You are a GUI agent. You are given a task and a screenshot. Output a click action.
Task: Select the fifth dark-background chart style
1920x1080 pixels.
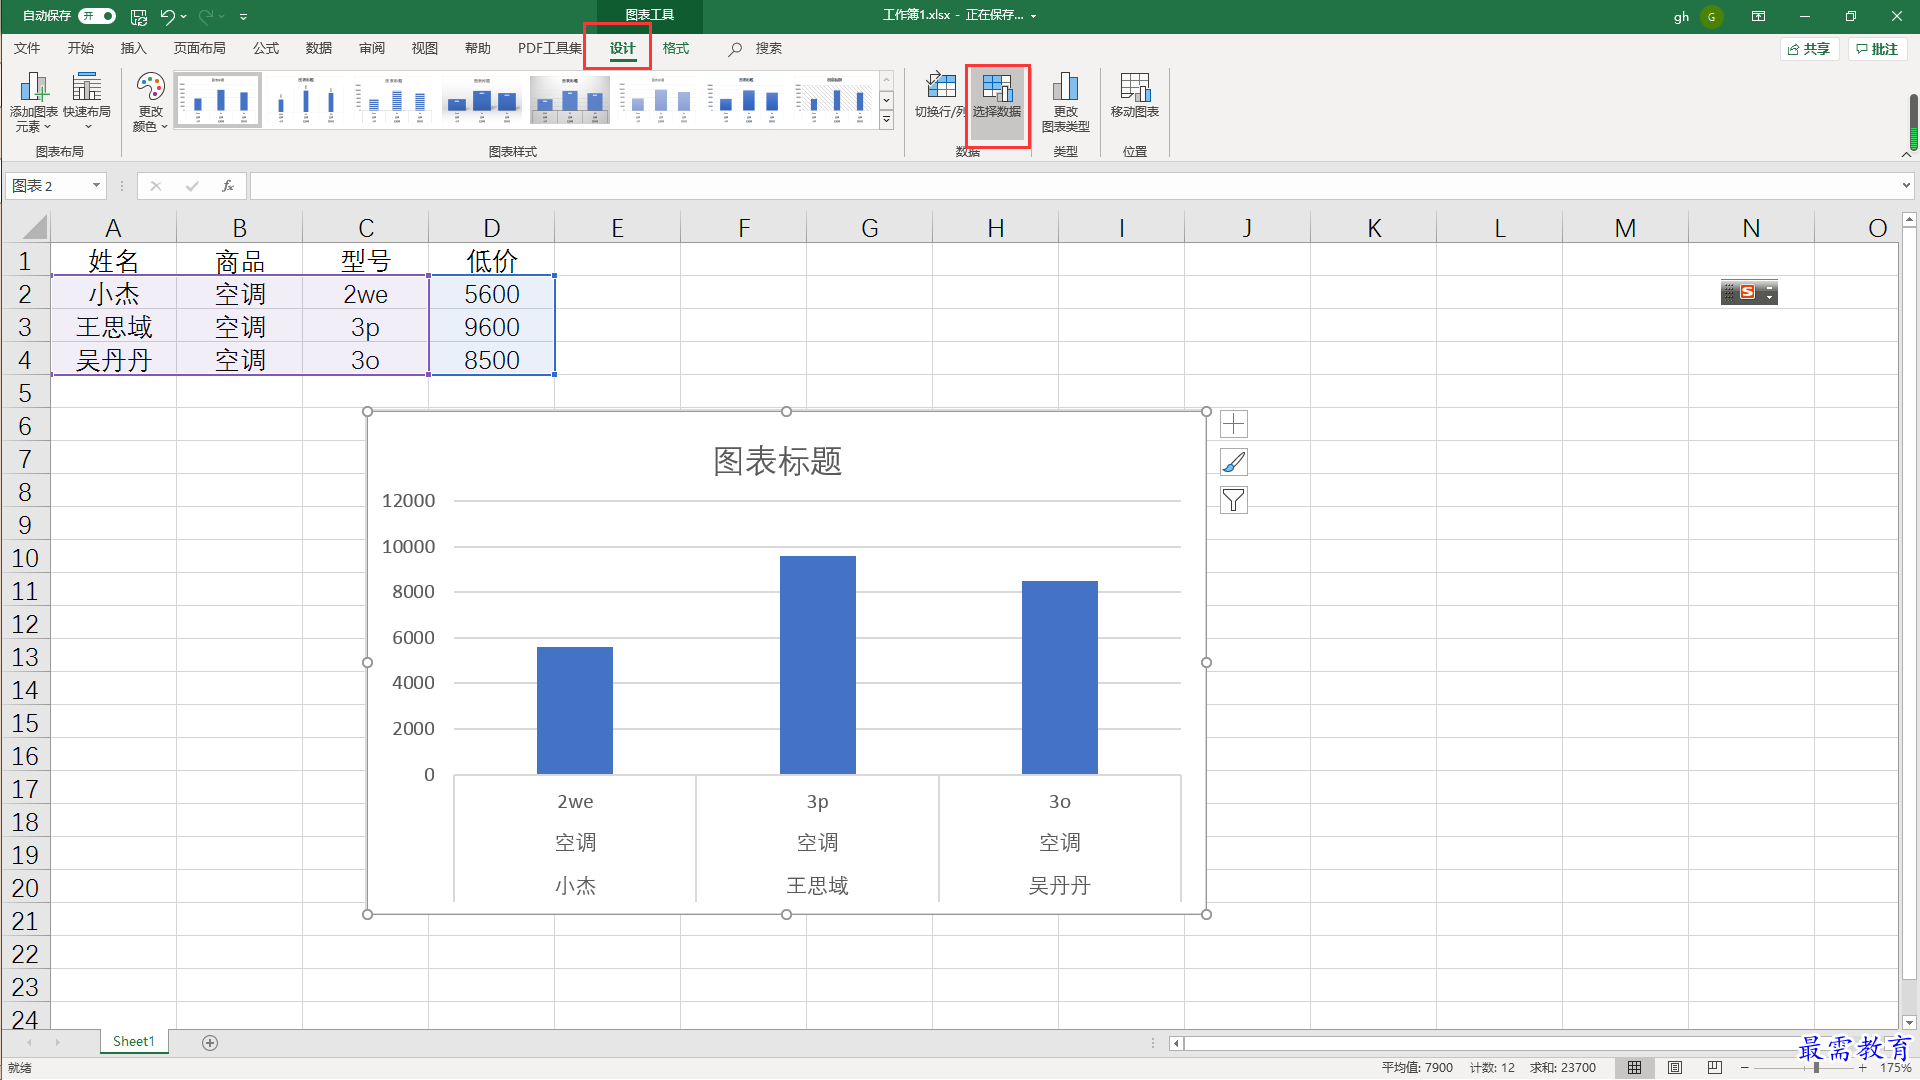(x=570, y=99)
